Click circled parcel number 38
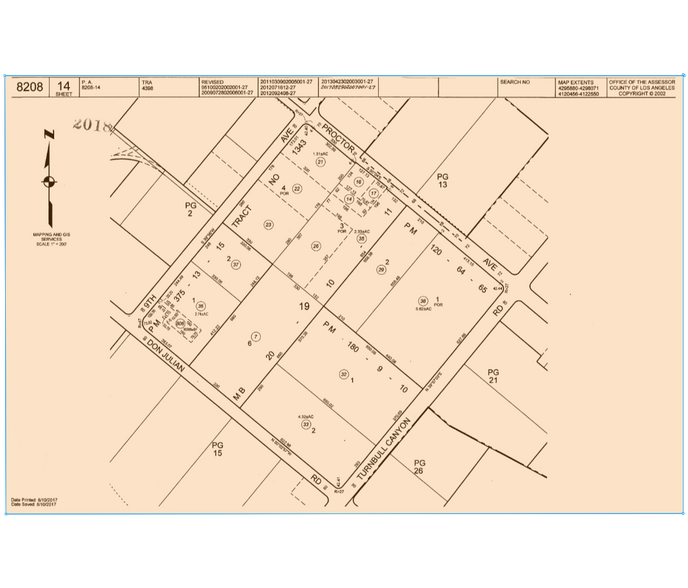The height and width of the screenshot is (588, 688). coord(423,301)
